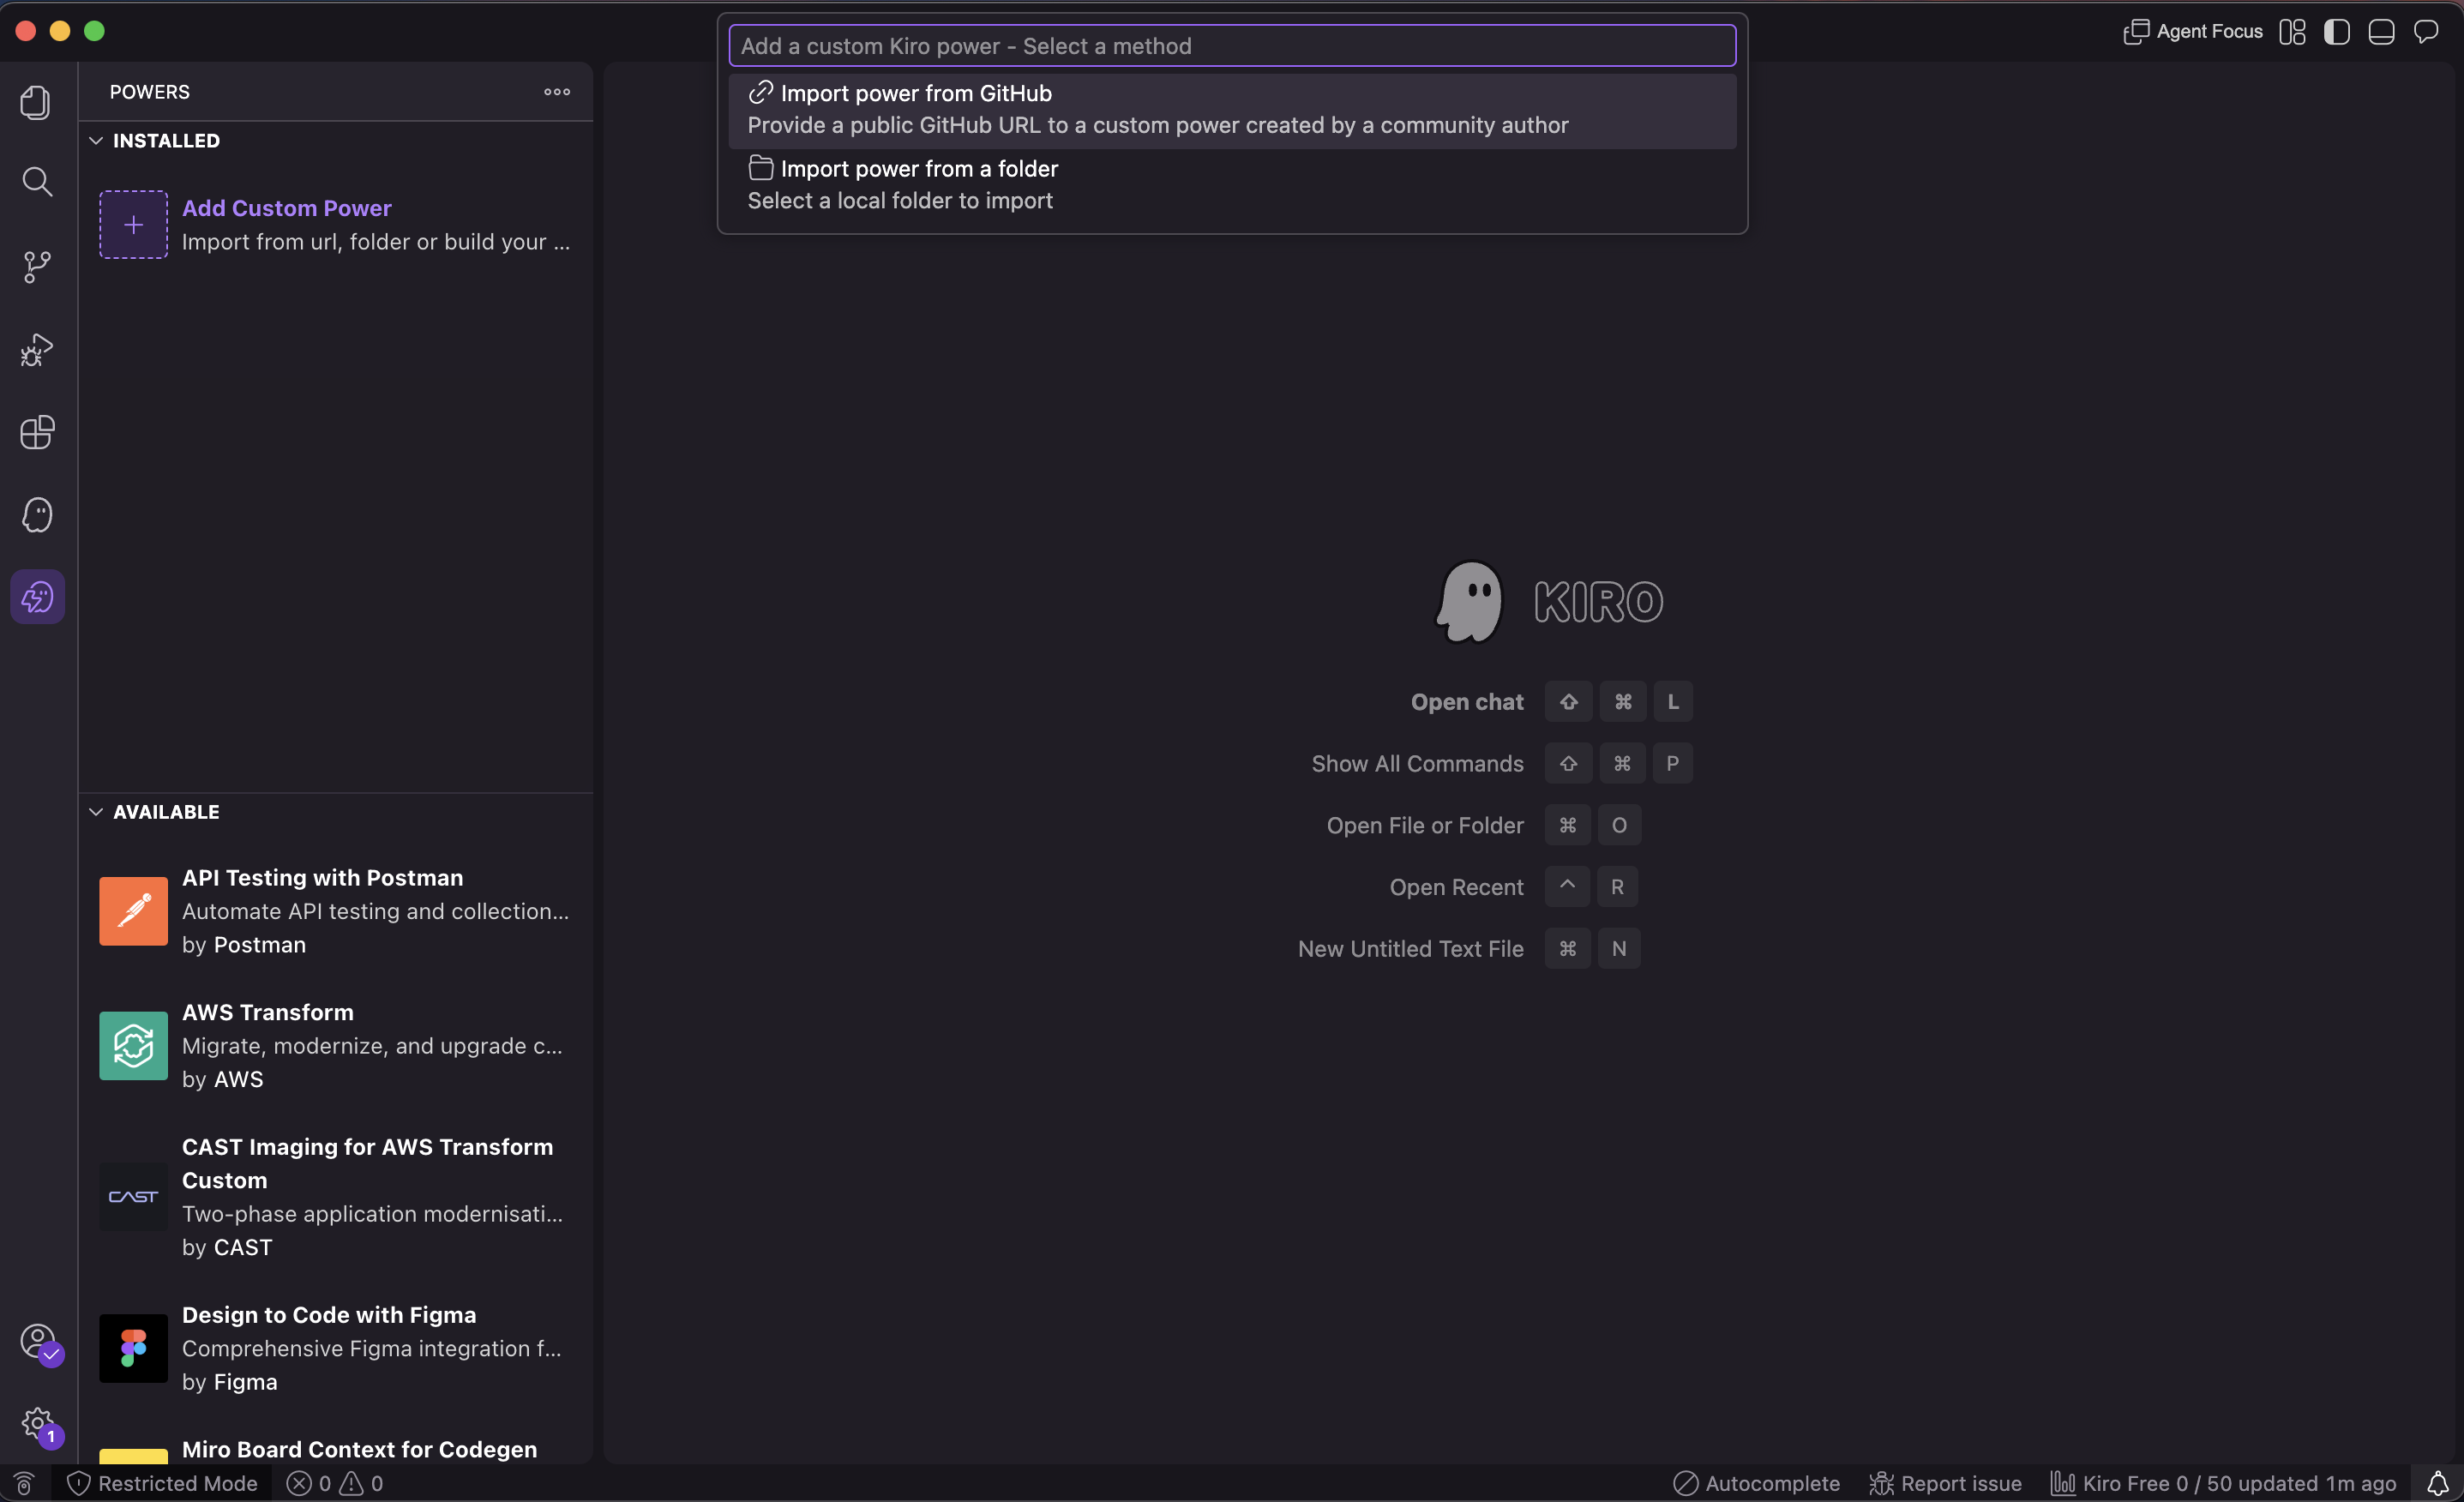Click 'by AWS' author text
This screenshot has height=1502, width=2464.
[x=223, y=1079]
